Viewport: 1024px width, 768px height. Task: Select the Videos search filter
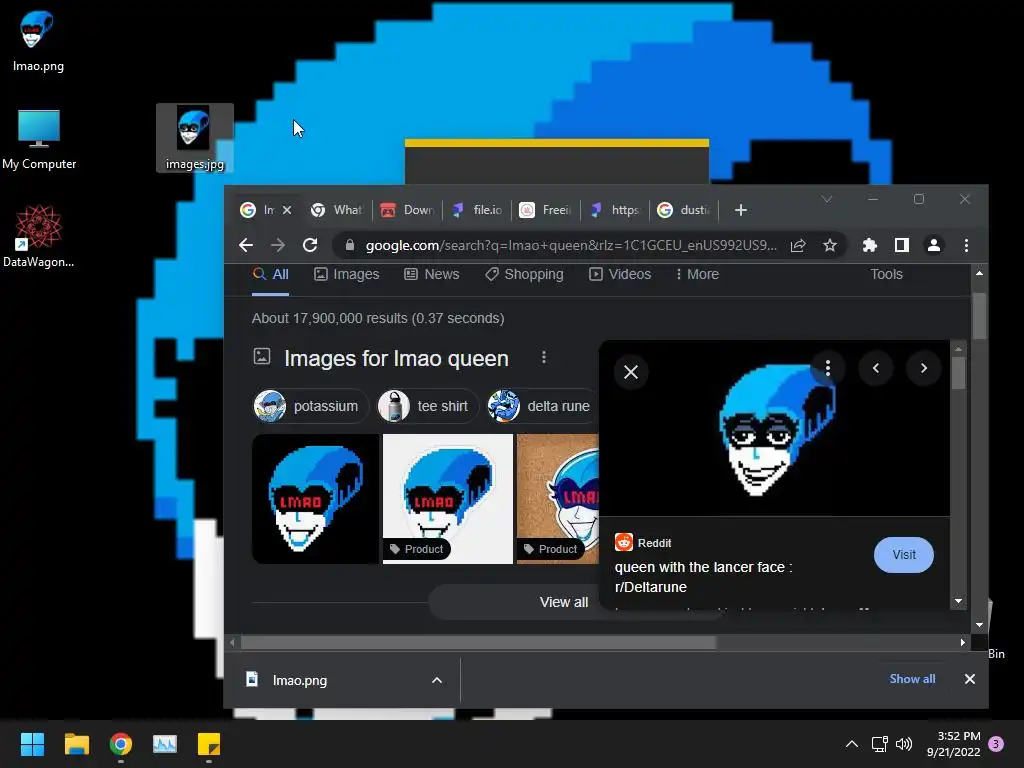(620, 274)
